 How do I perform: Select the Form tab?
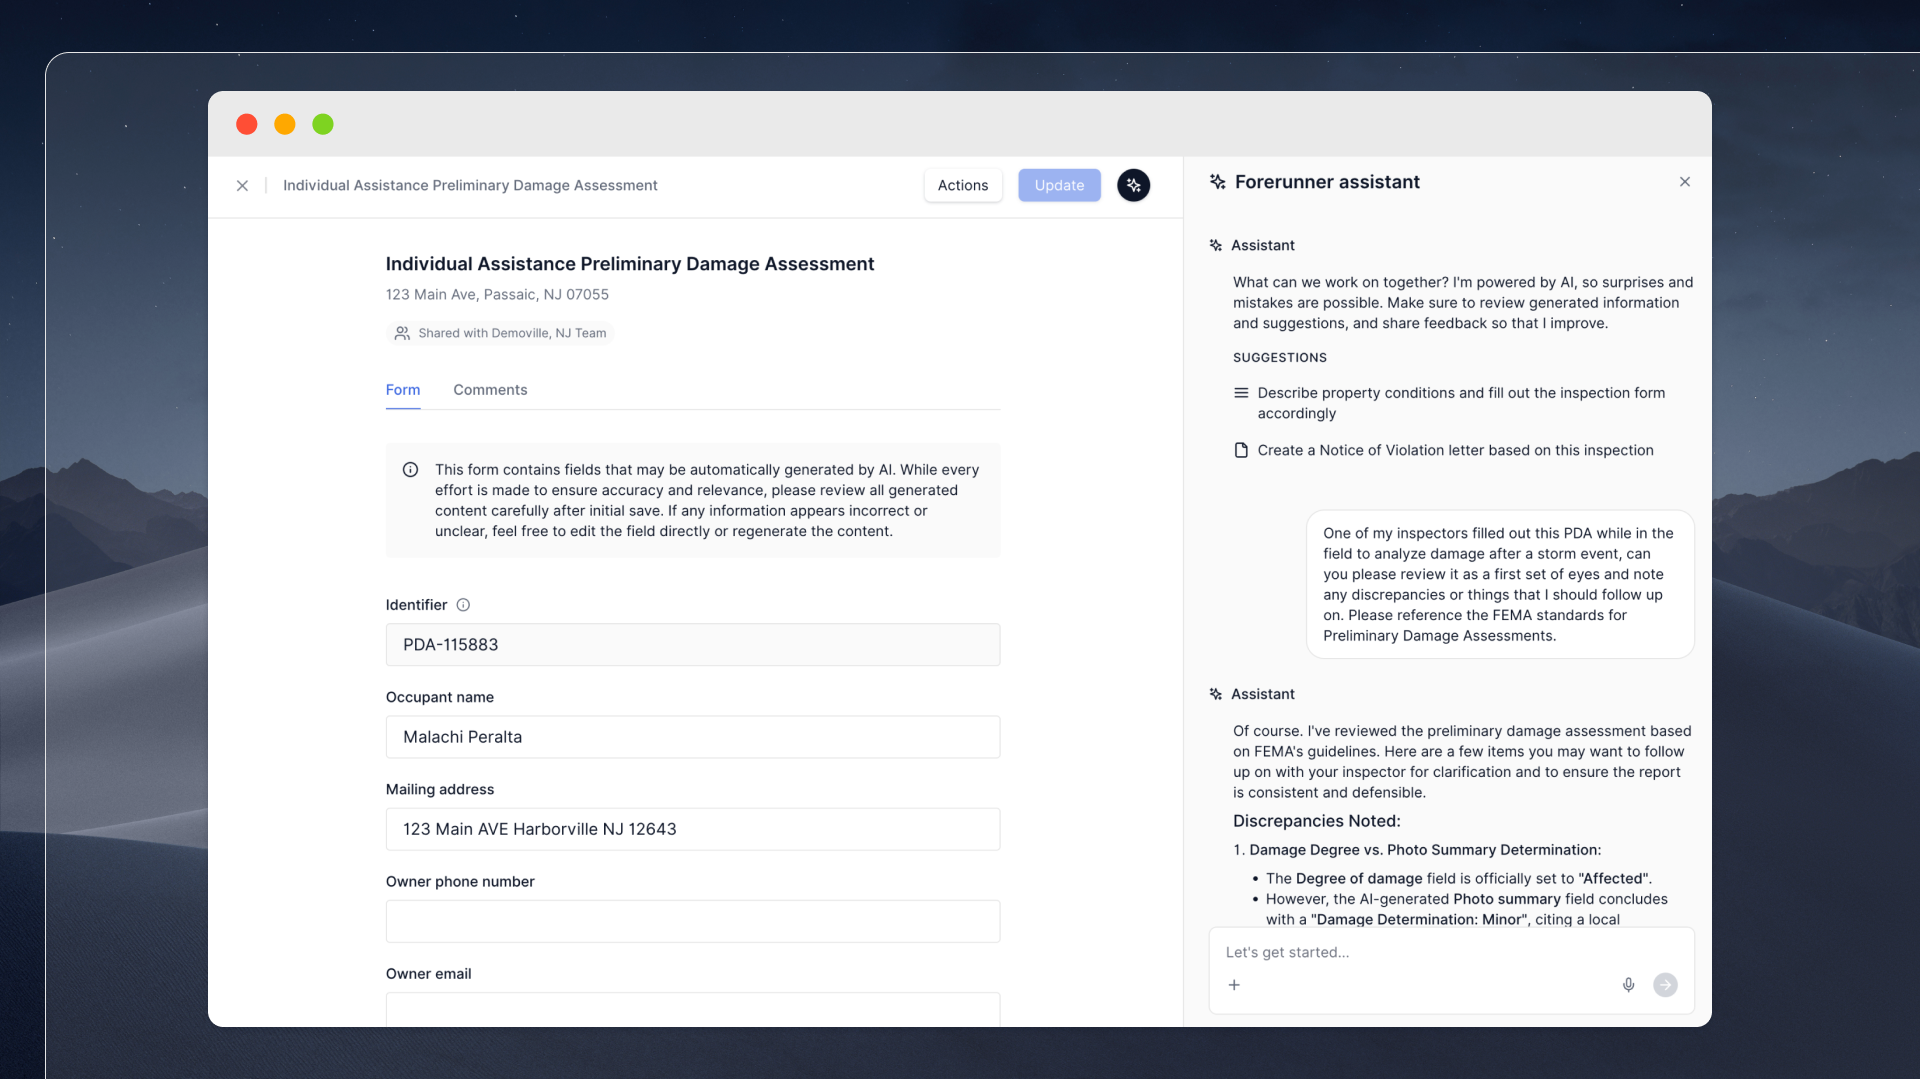pos(403,390)
